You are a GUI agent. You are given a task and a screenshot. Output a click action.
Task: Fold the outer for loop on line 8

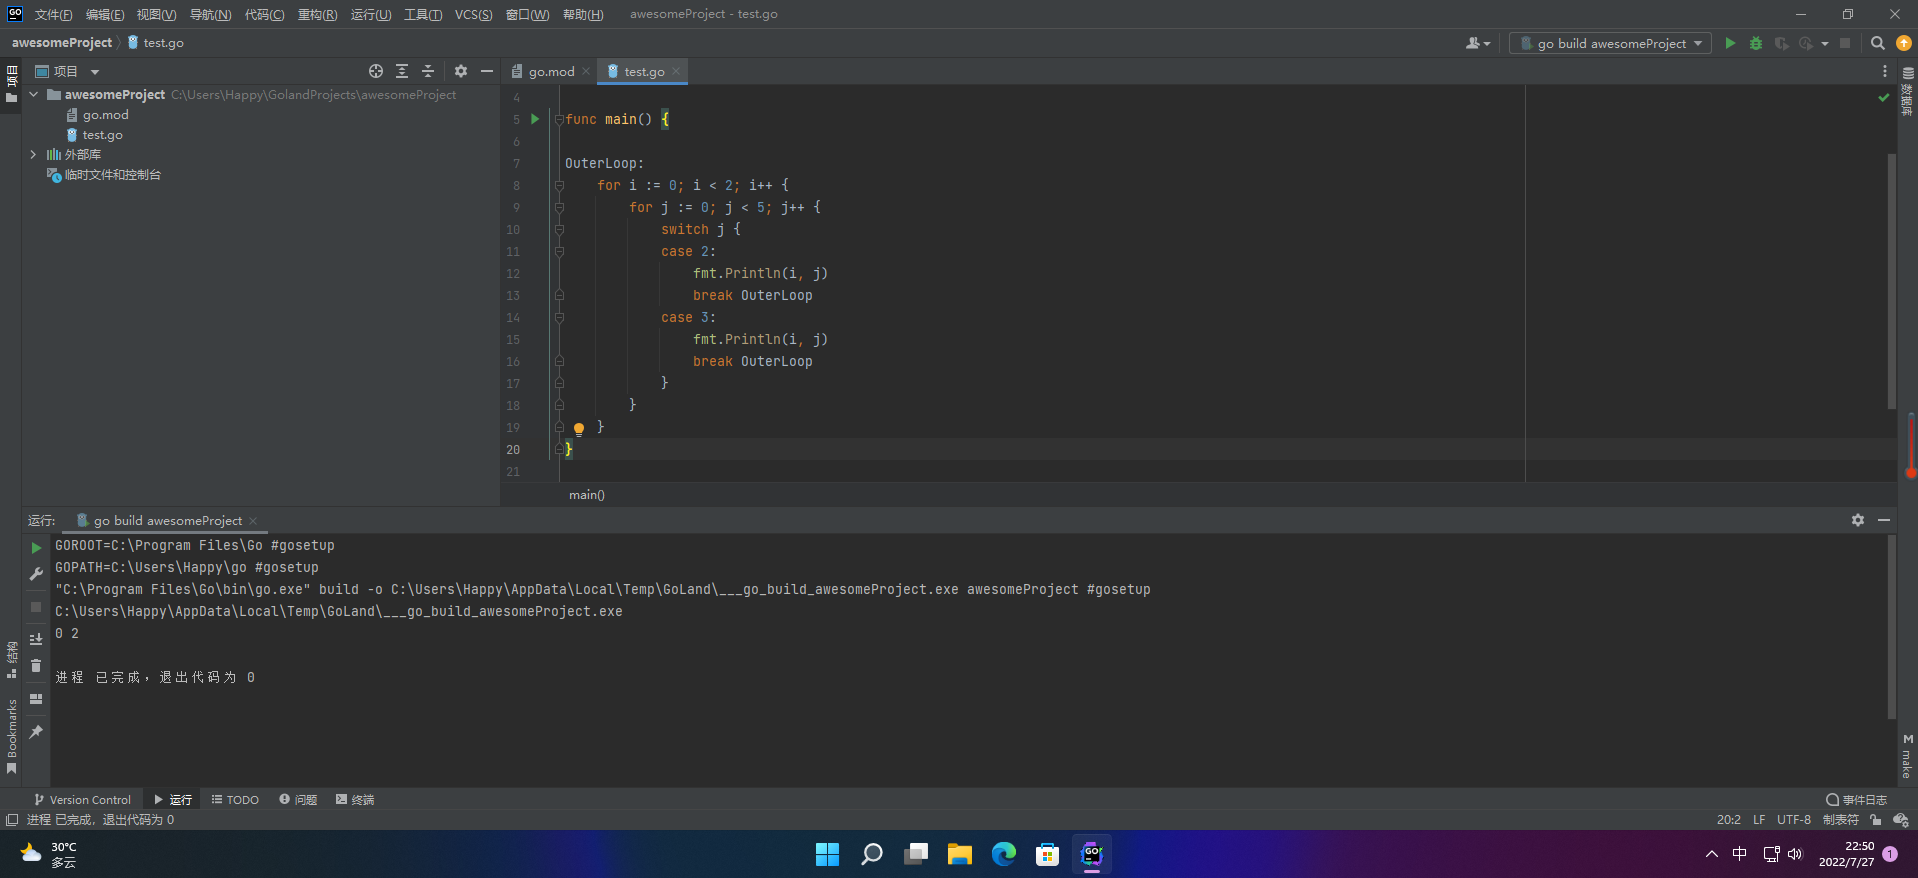(559, 185)
